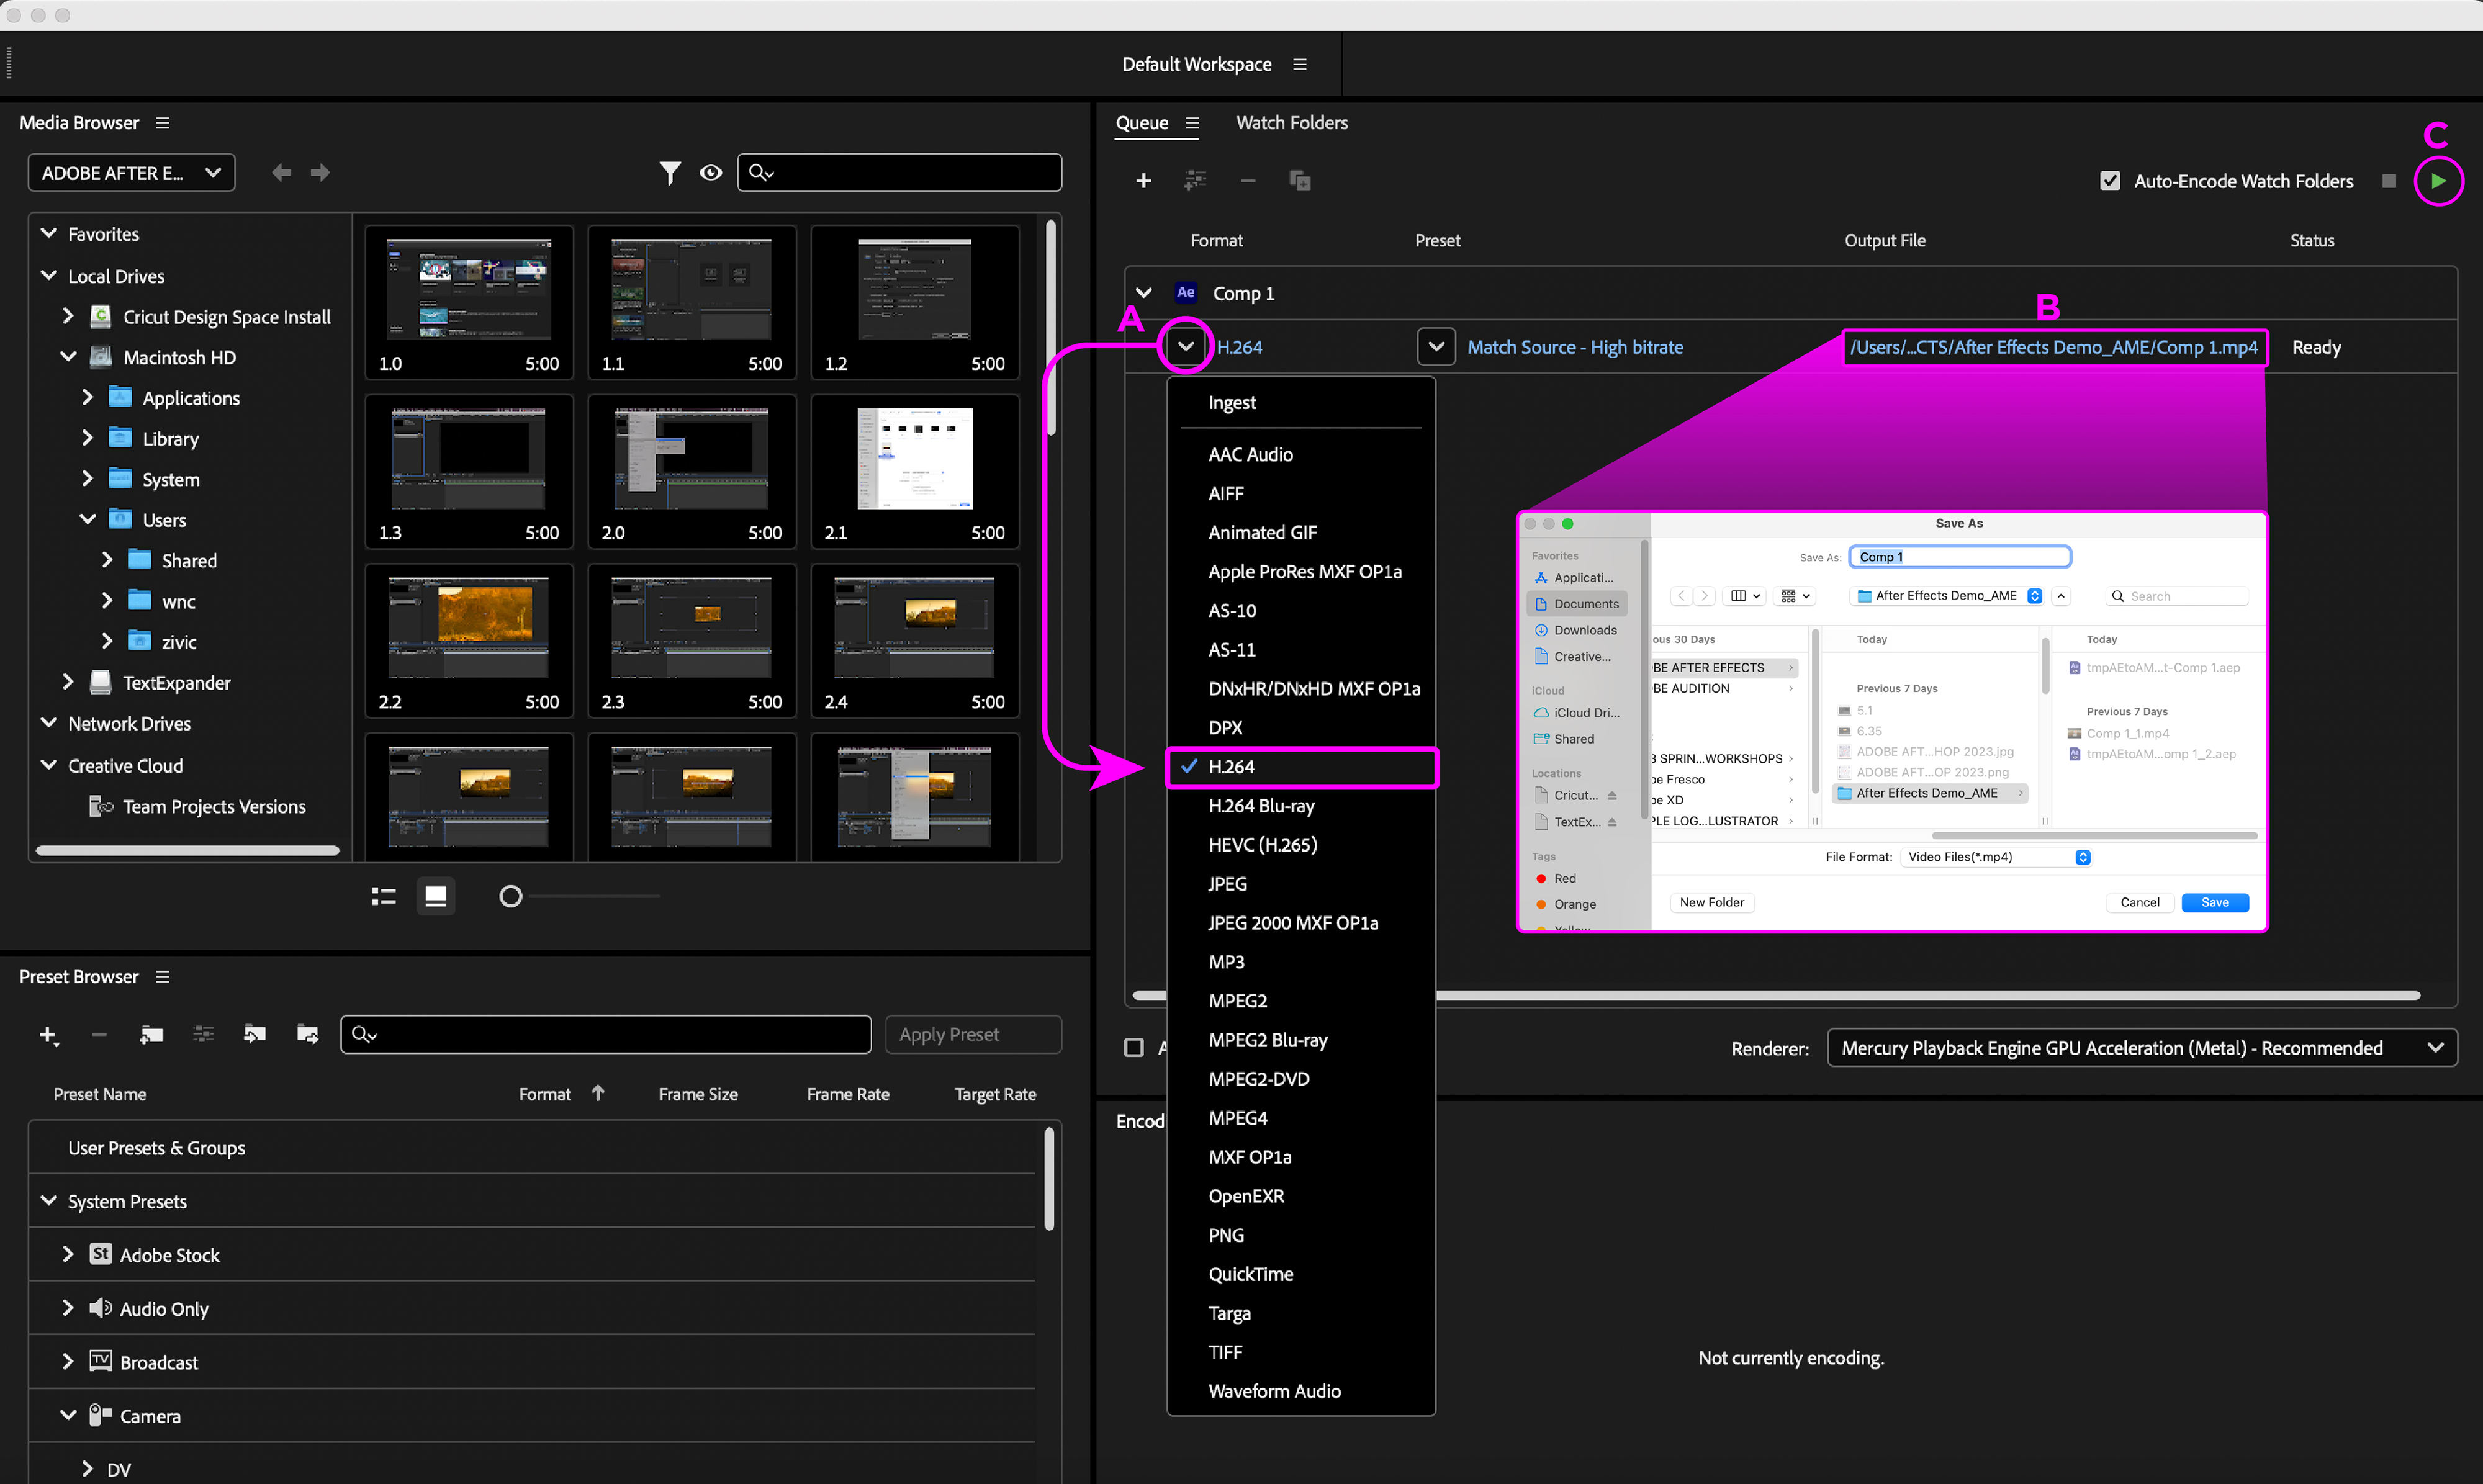
Task: Click the Duplicate icon in Queue toolbar
Action: [1299, 181]
